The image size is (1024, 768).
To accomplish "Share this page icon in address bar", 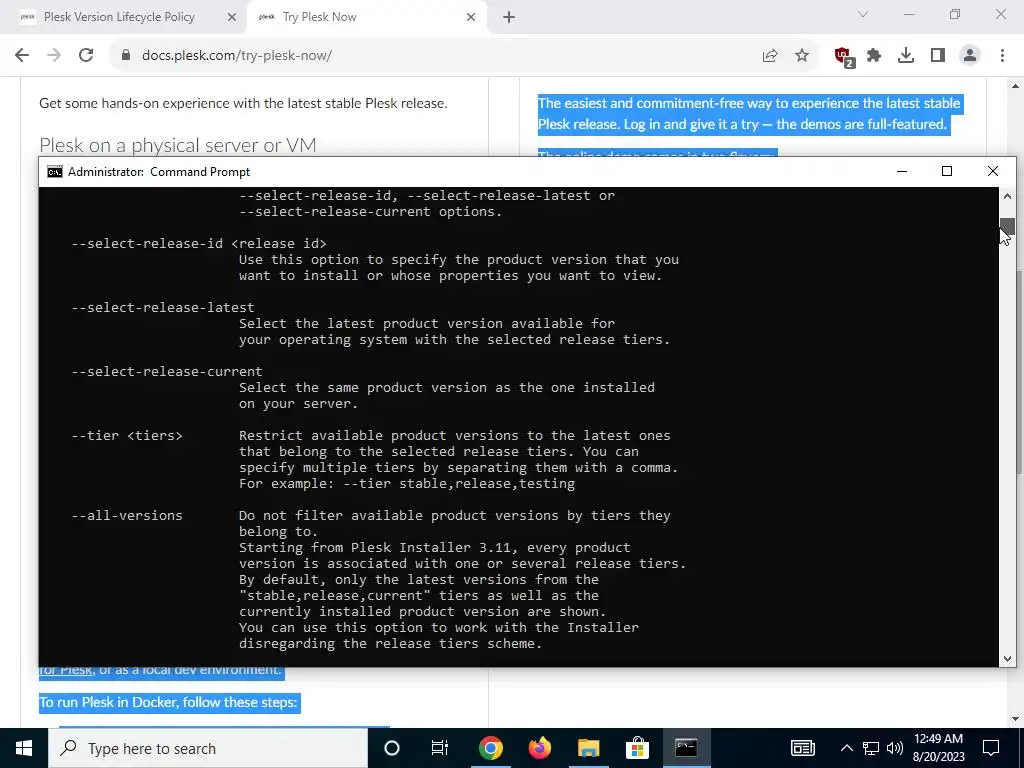I will 770,56.
